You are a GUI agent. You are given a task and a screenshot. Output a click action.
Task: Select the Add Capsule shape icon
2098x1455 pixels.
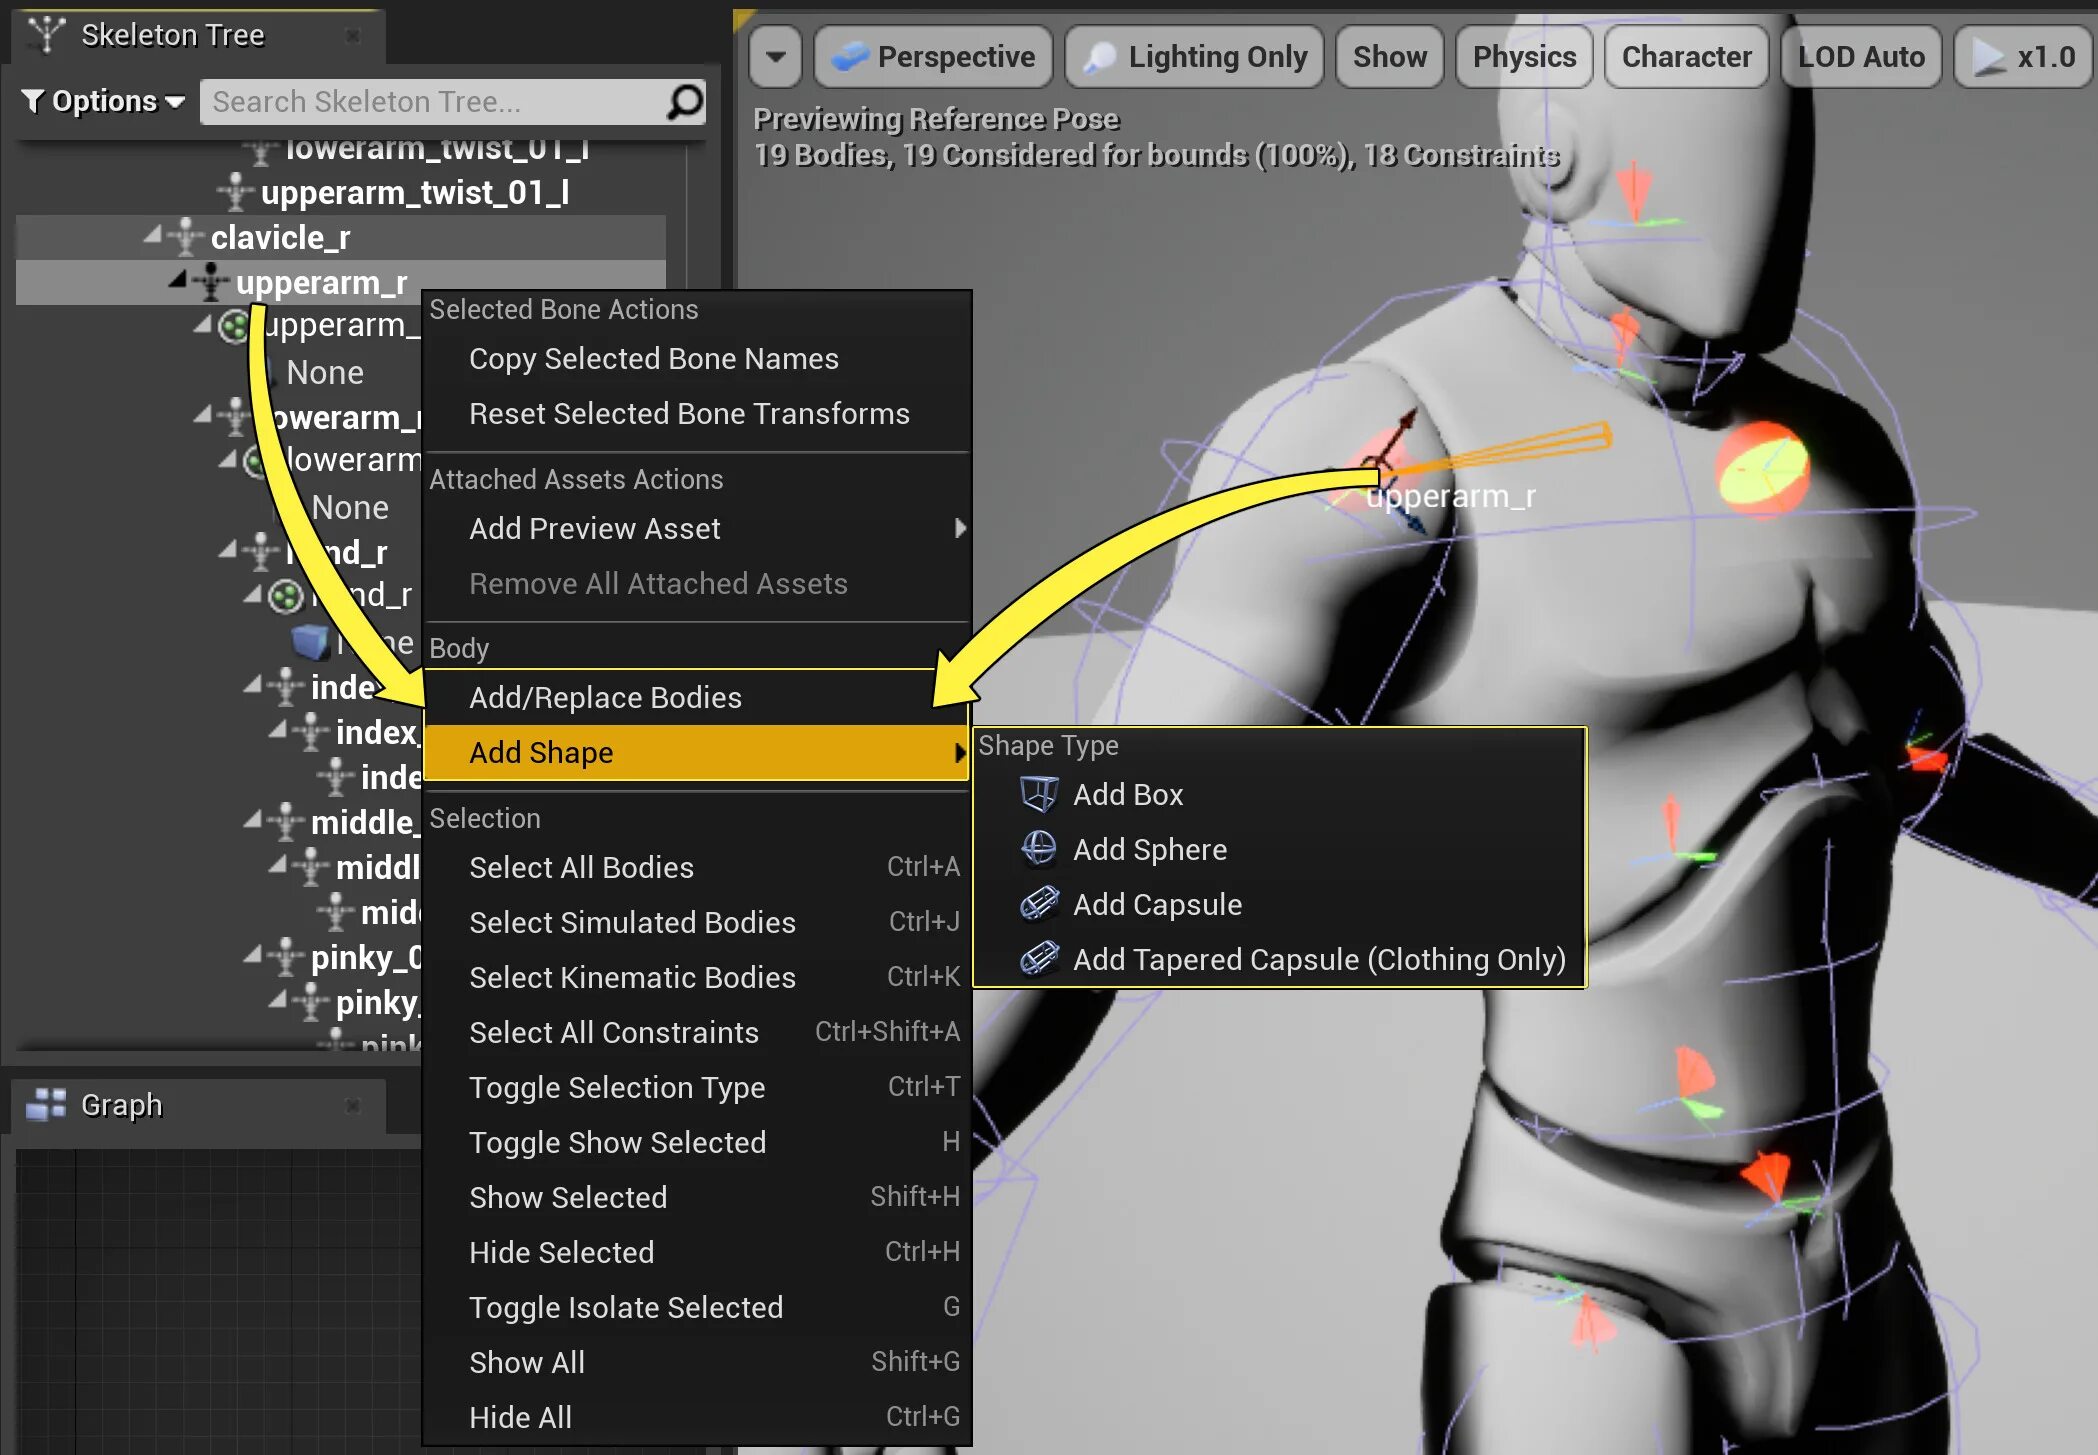click(x=1038, y=904)
